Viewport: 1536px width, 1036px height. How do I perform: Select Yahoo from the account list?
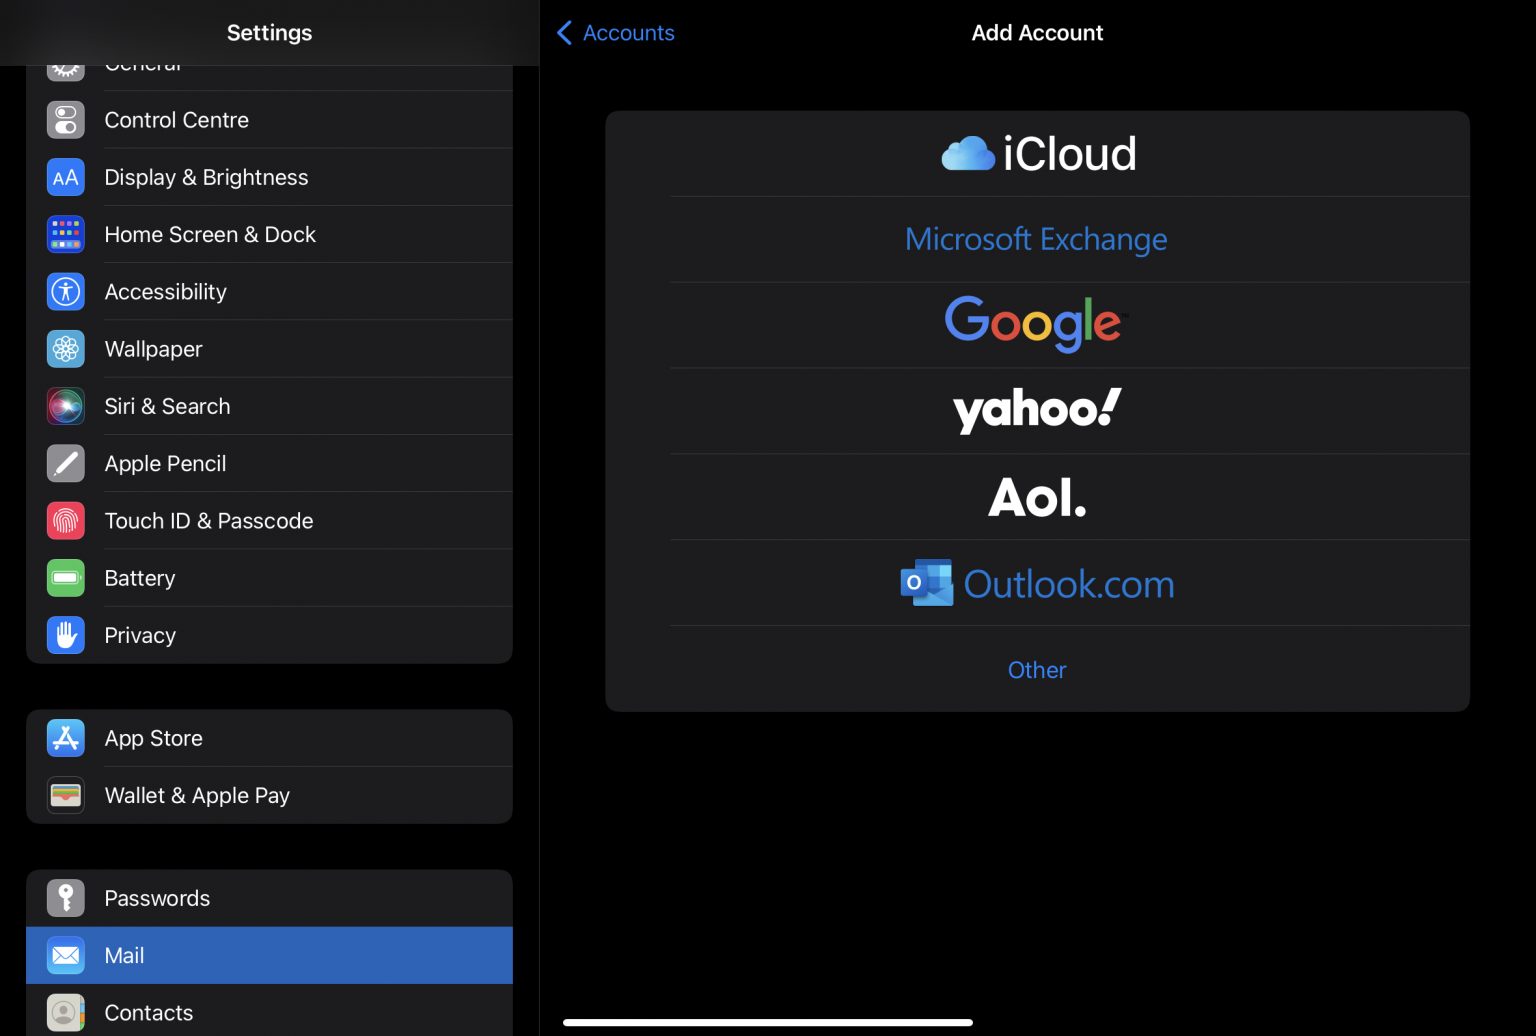click(1035, 410)
